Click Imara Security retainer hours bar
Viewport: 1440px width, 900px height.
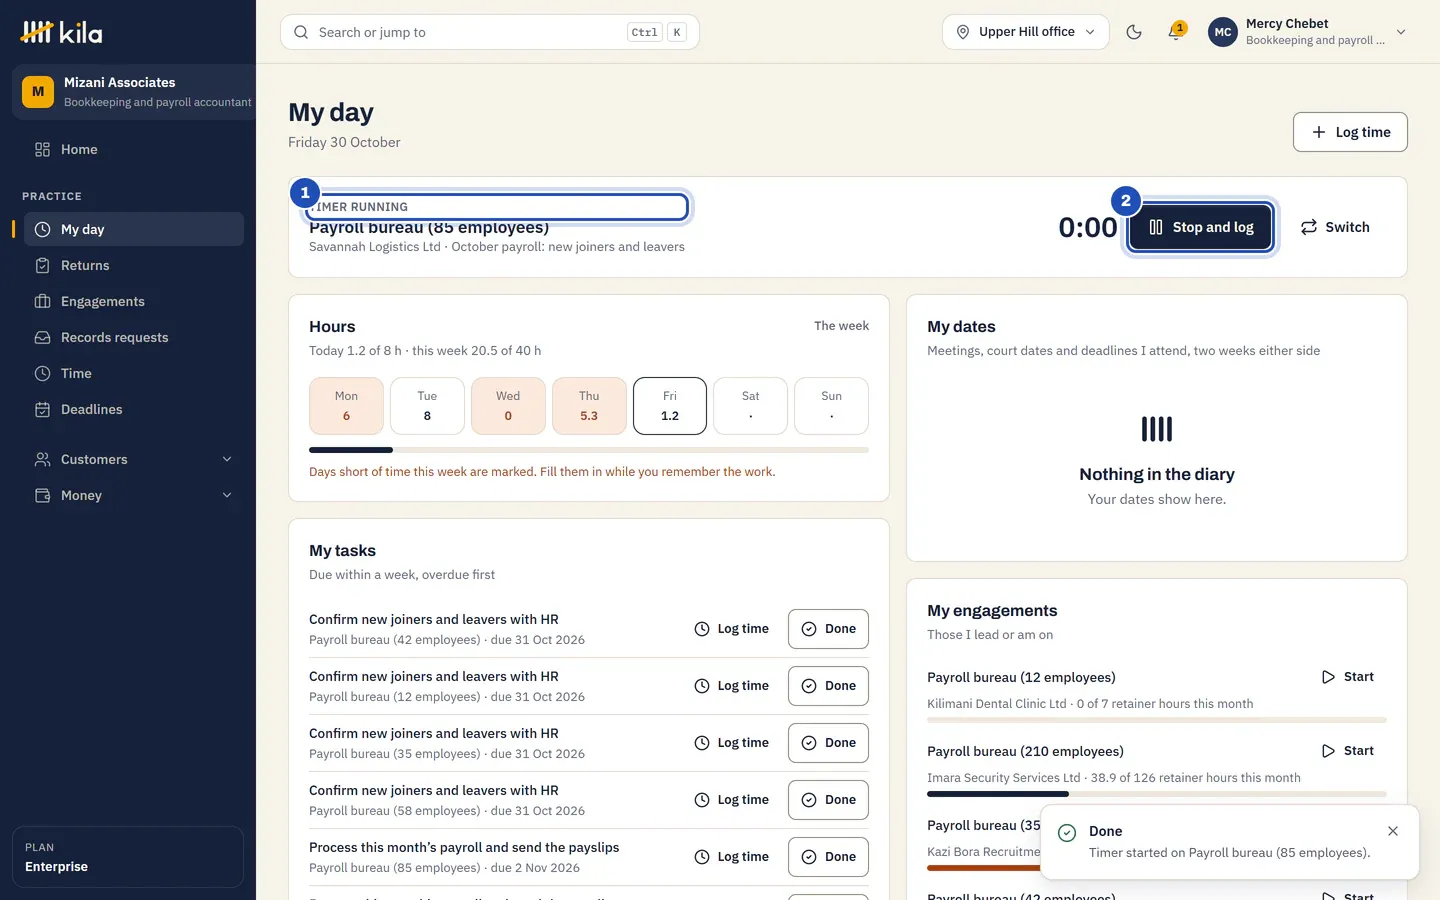[1157, 794]
